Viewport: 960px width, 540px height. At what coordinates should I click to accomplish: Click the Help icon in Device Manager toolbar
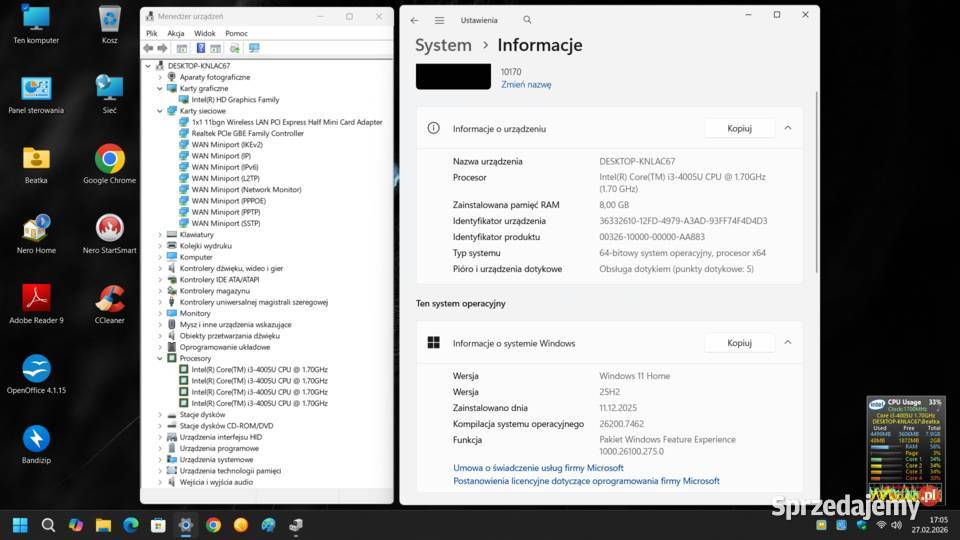coord(200,48)
